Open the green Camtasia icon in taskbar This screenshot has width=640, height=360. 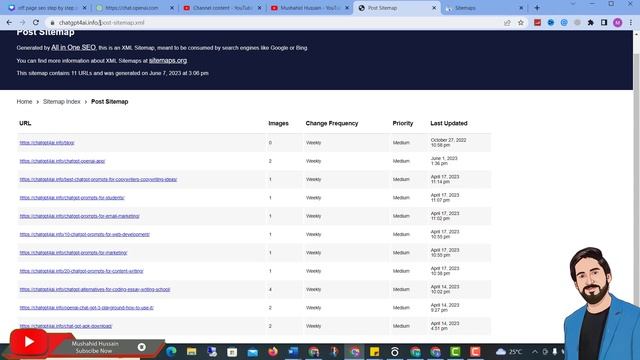tap(455, 351)
